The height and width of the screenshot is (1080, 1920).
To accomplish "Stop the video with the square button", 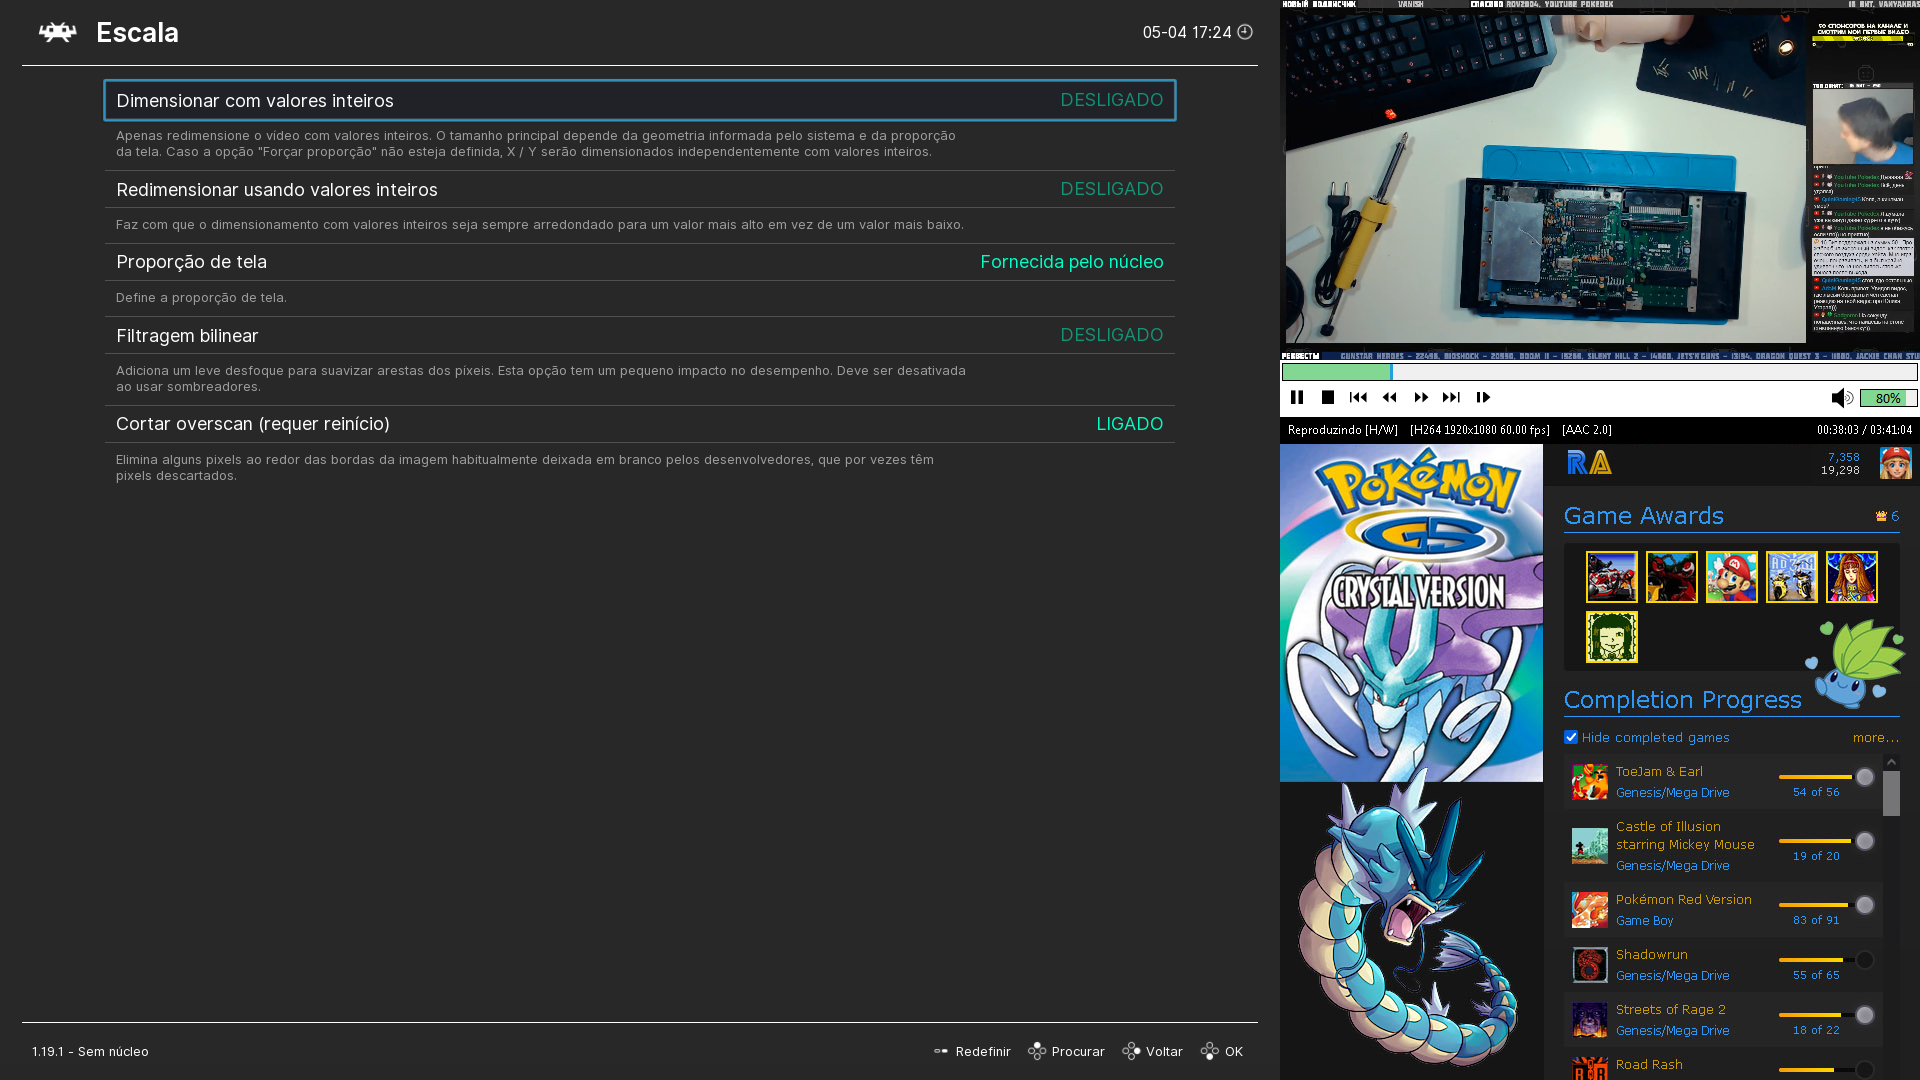I will click(1328, 397).
